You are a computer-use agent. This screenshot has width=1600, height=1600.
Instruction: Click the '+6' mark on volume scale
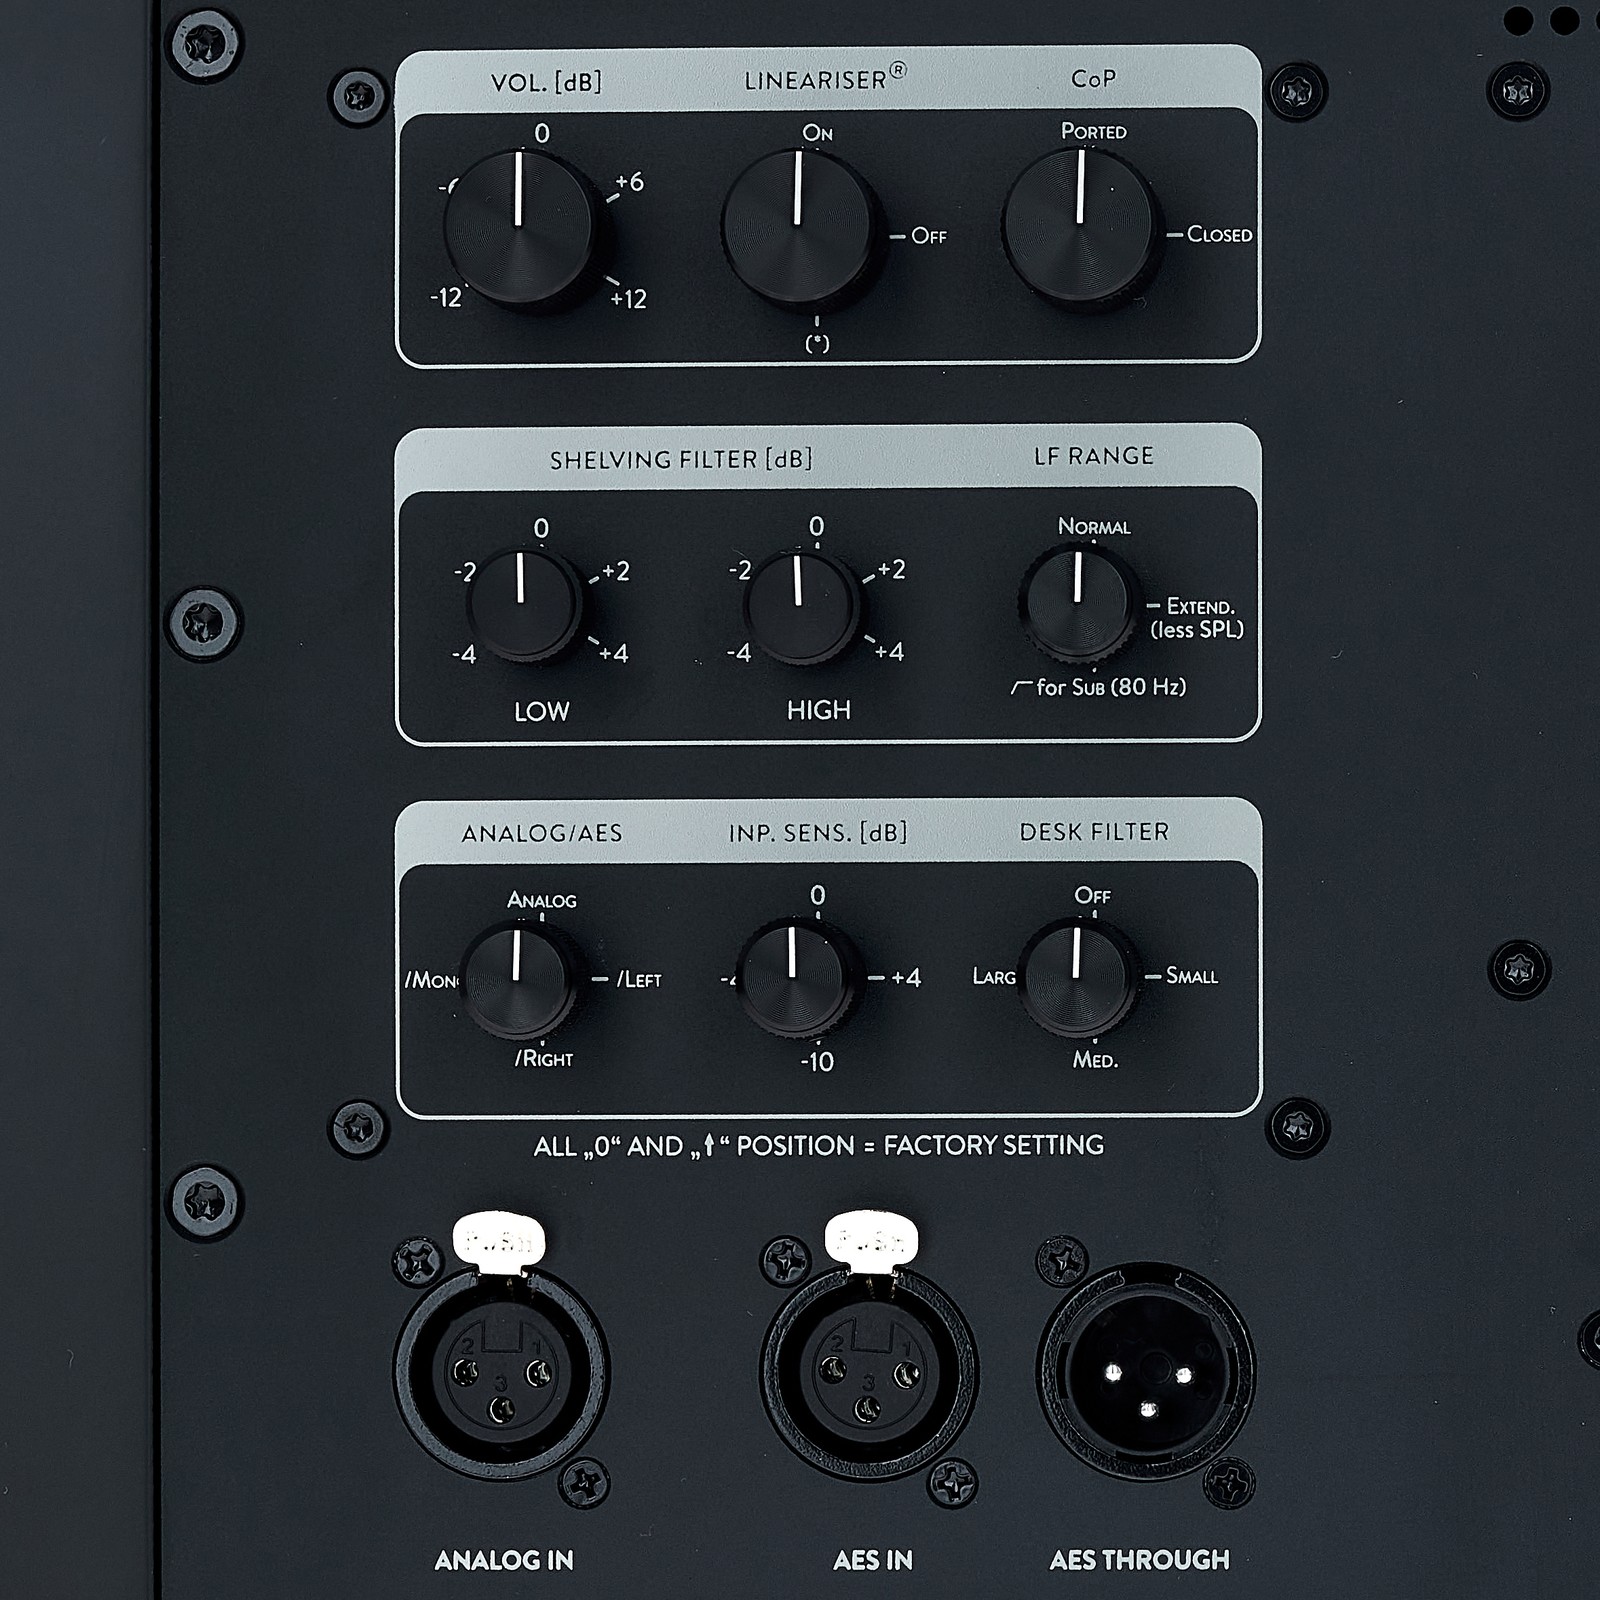coord(629,182)
